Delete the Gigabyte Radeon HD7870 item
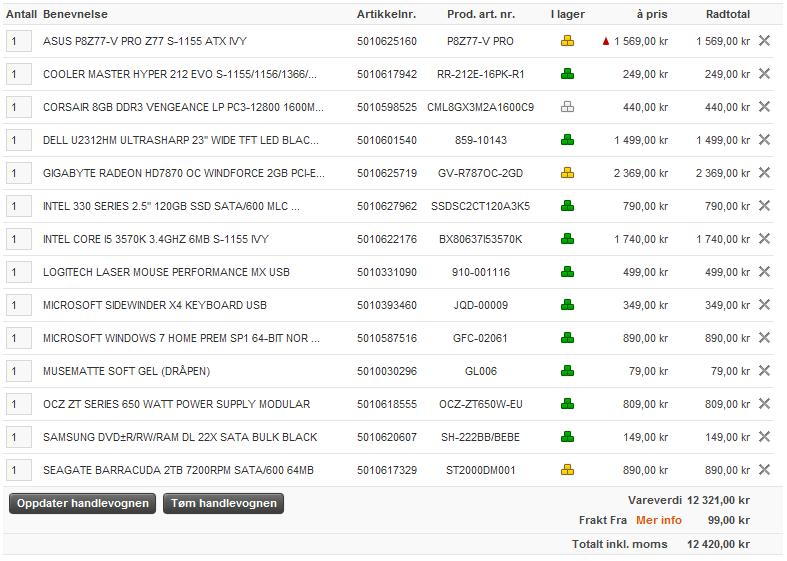787x561 pixels. pyautogui.click(x=764, y=173)
